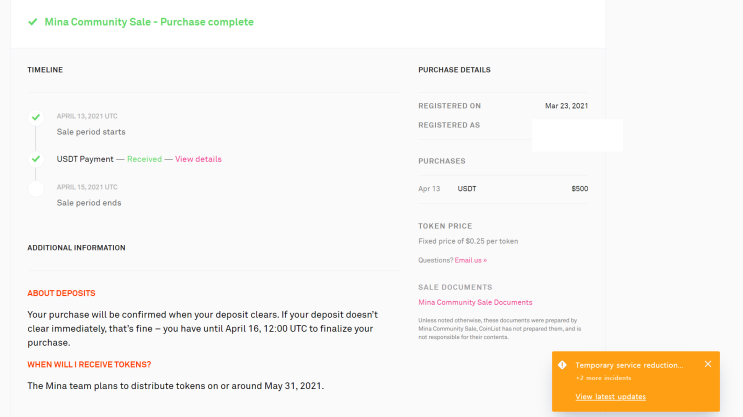Click the TOKEN PRICE label

(445, 226)
